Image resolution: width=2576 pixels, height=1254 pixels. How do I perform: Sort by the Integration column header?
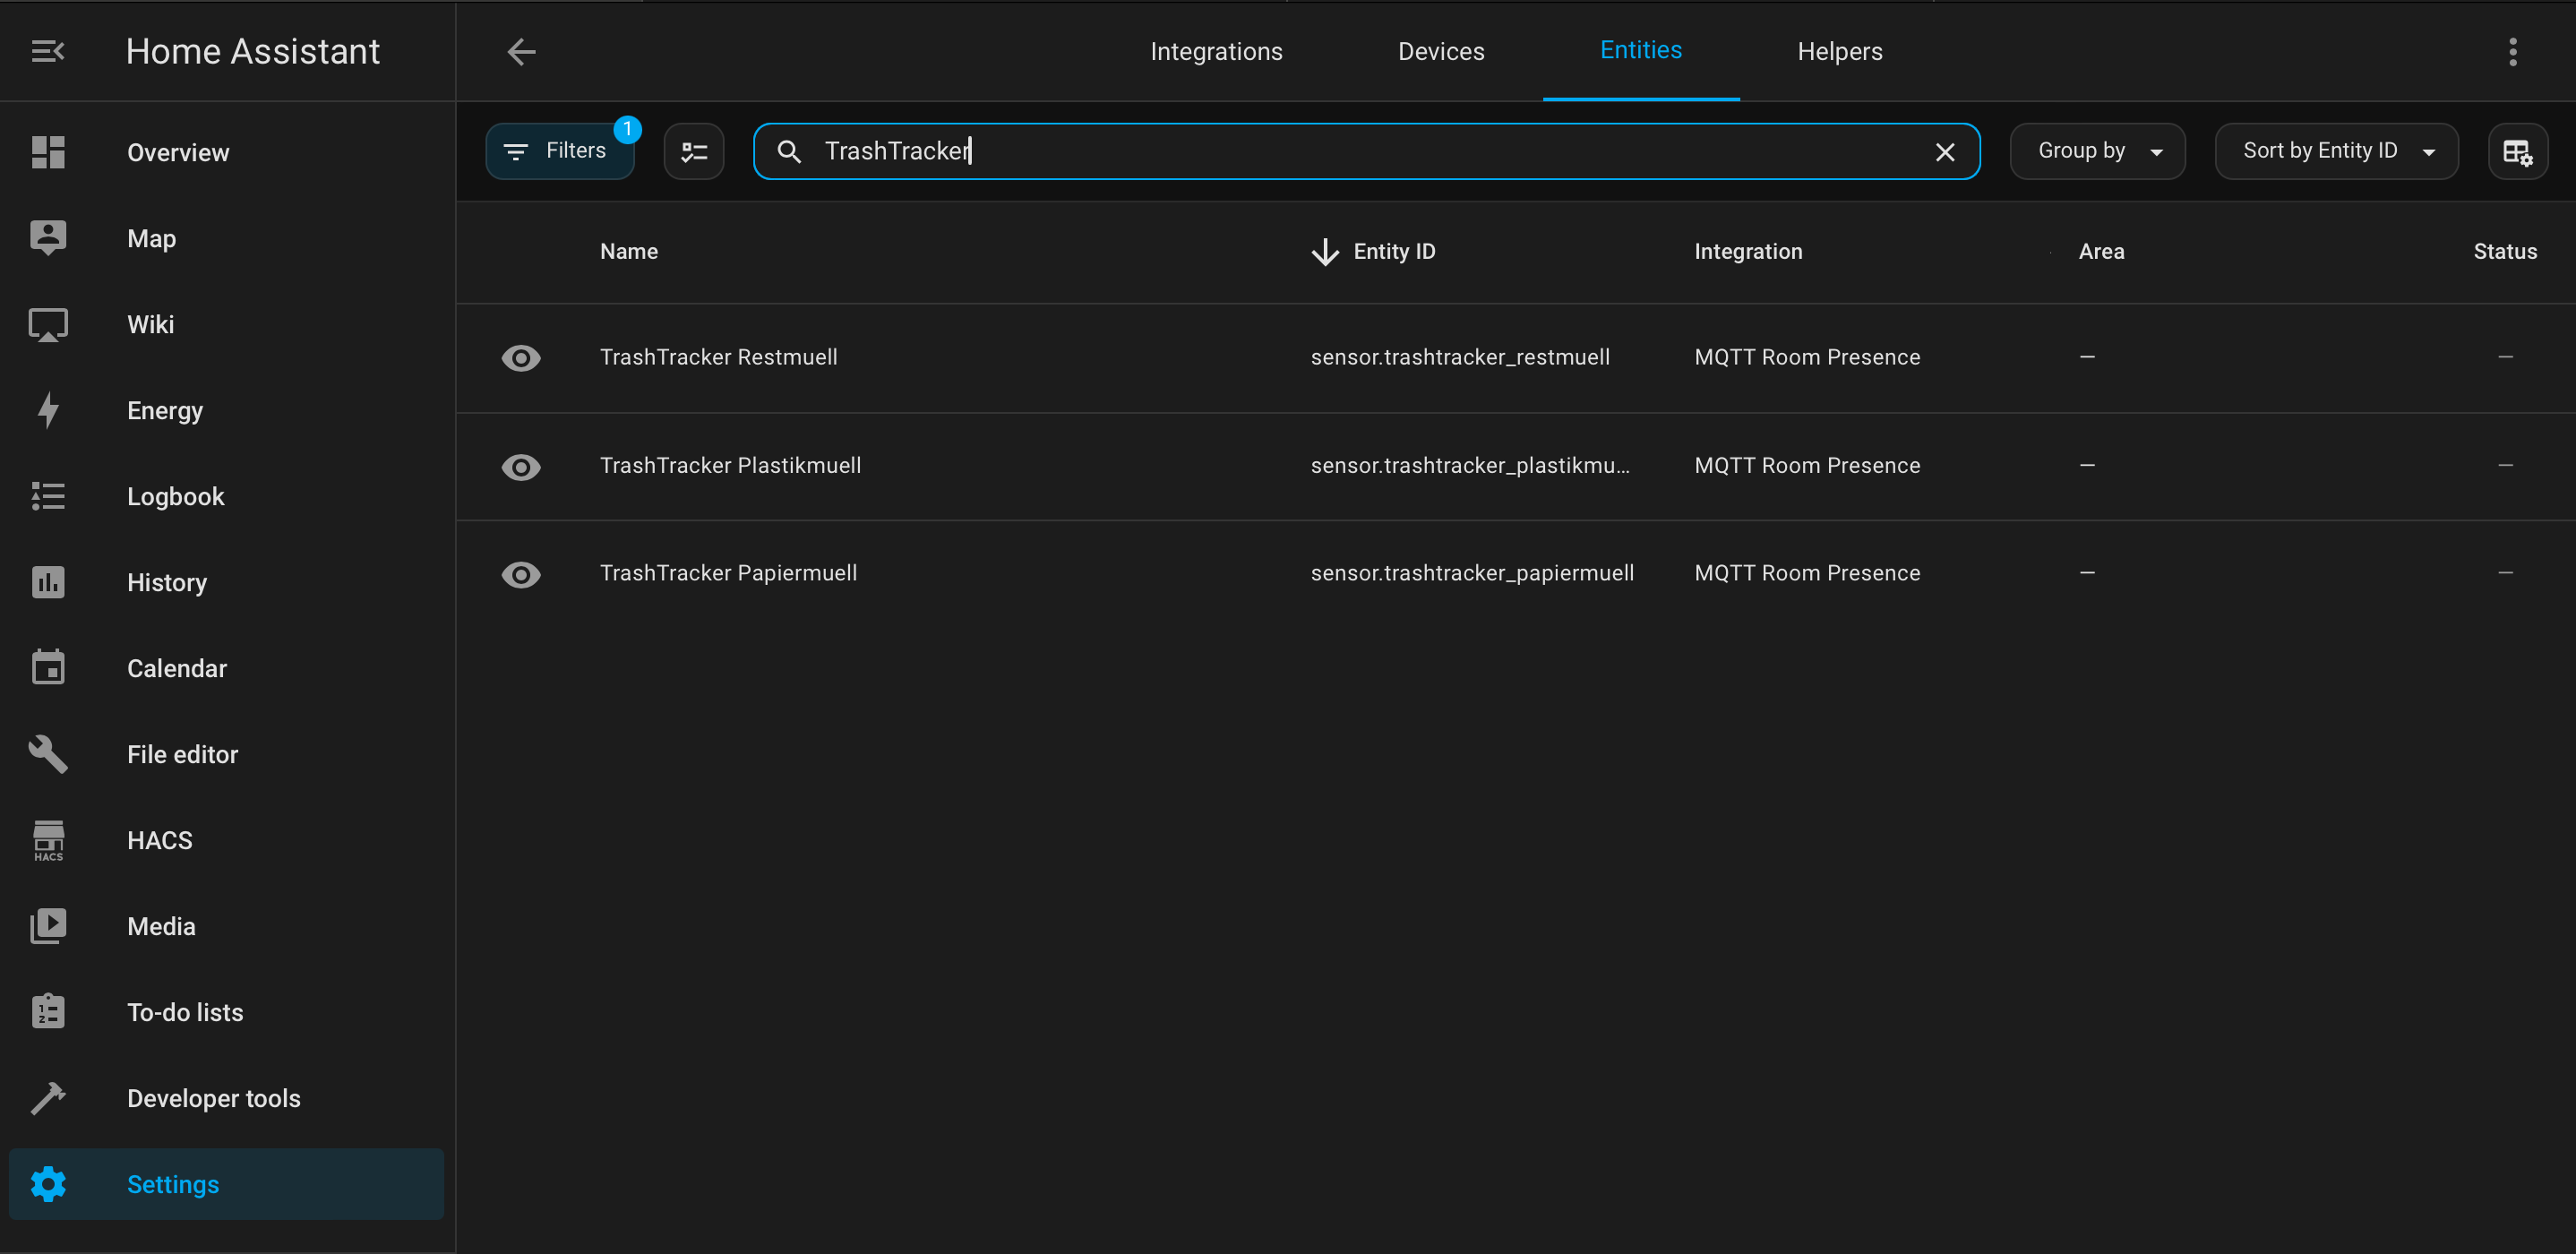[x=1748, y=251]
